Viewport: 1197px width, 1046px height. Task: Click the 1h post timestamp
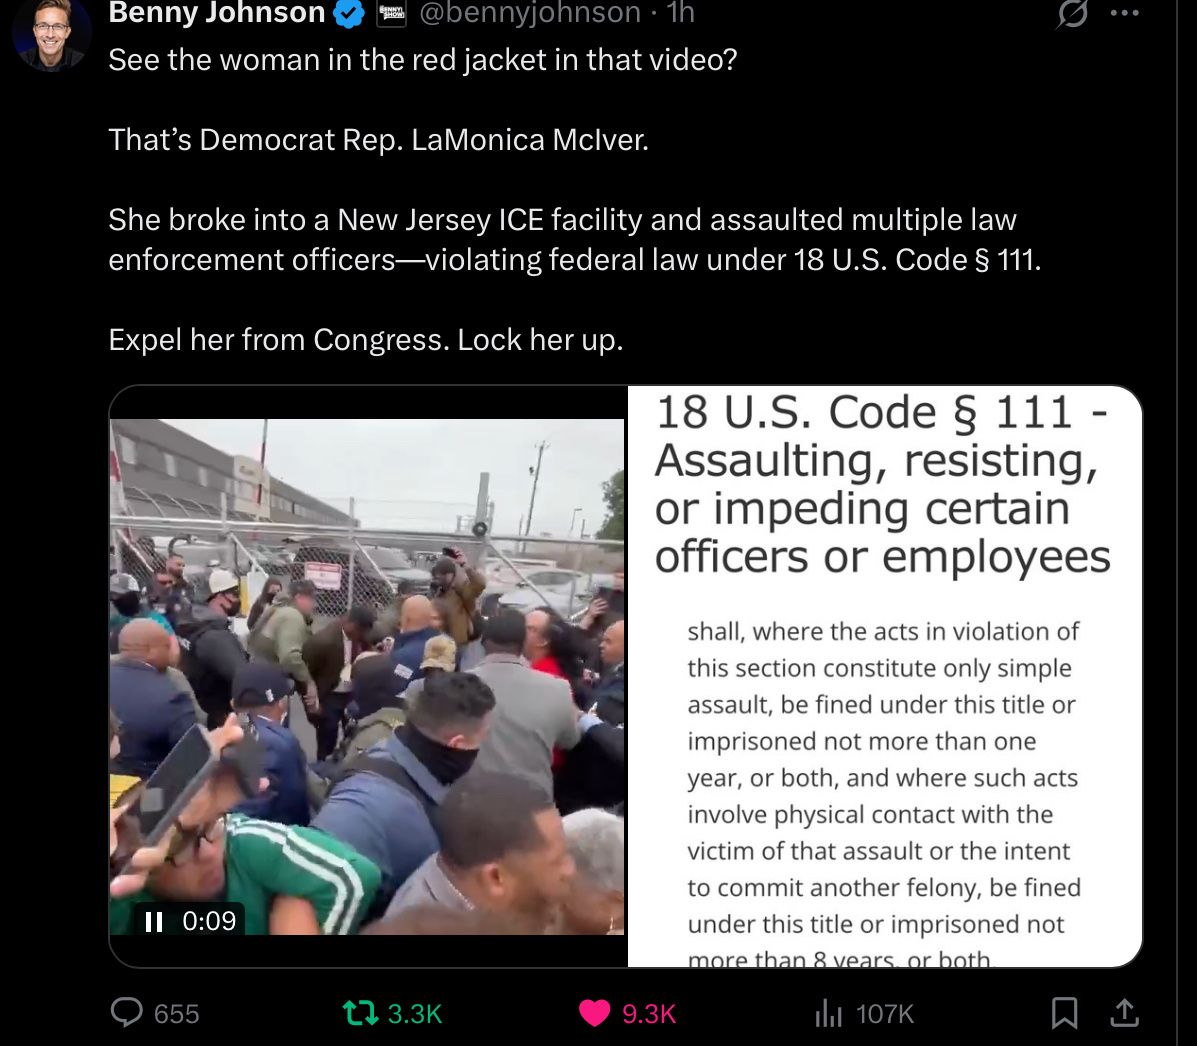click(x=680, y=13)
